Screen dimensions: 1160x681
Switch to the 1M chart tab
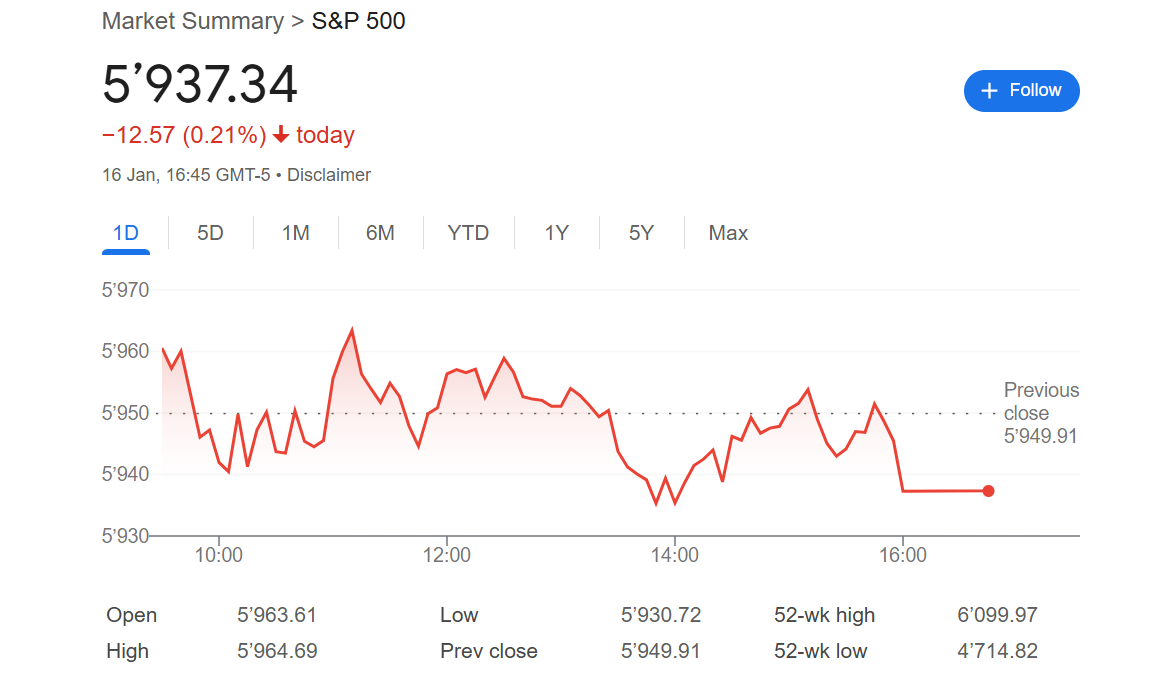295,233
